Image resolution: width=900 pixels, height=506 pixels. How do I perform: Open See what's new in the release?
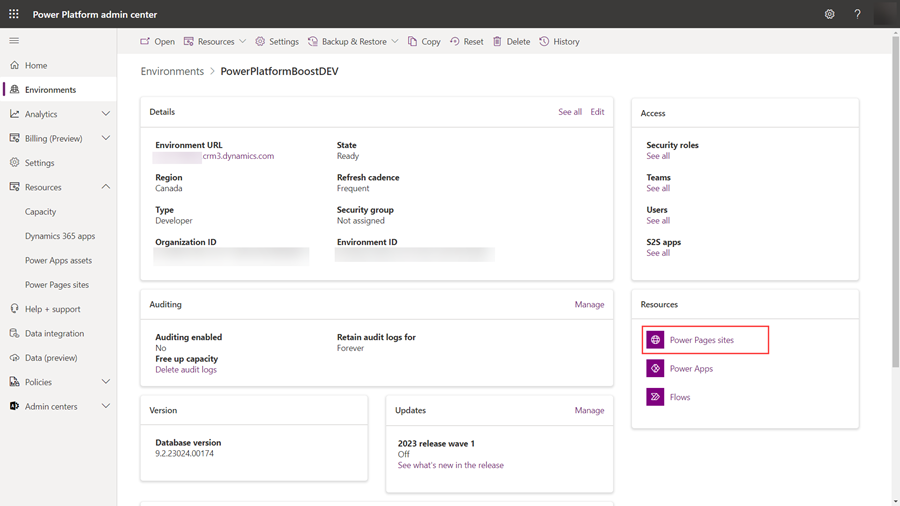(x=451, y=465)
